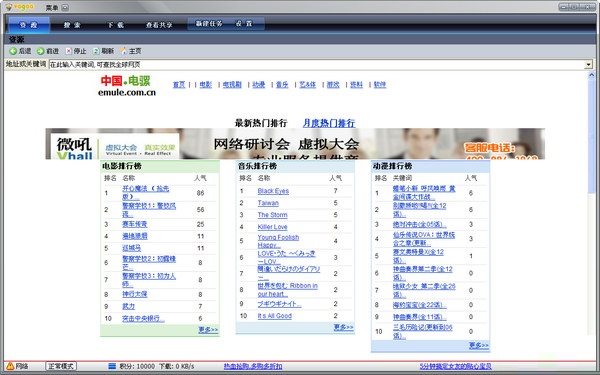Open the 动漫 link in site navigation
The image size is (600, 375).
(259, 84)
